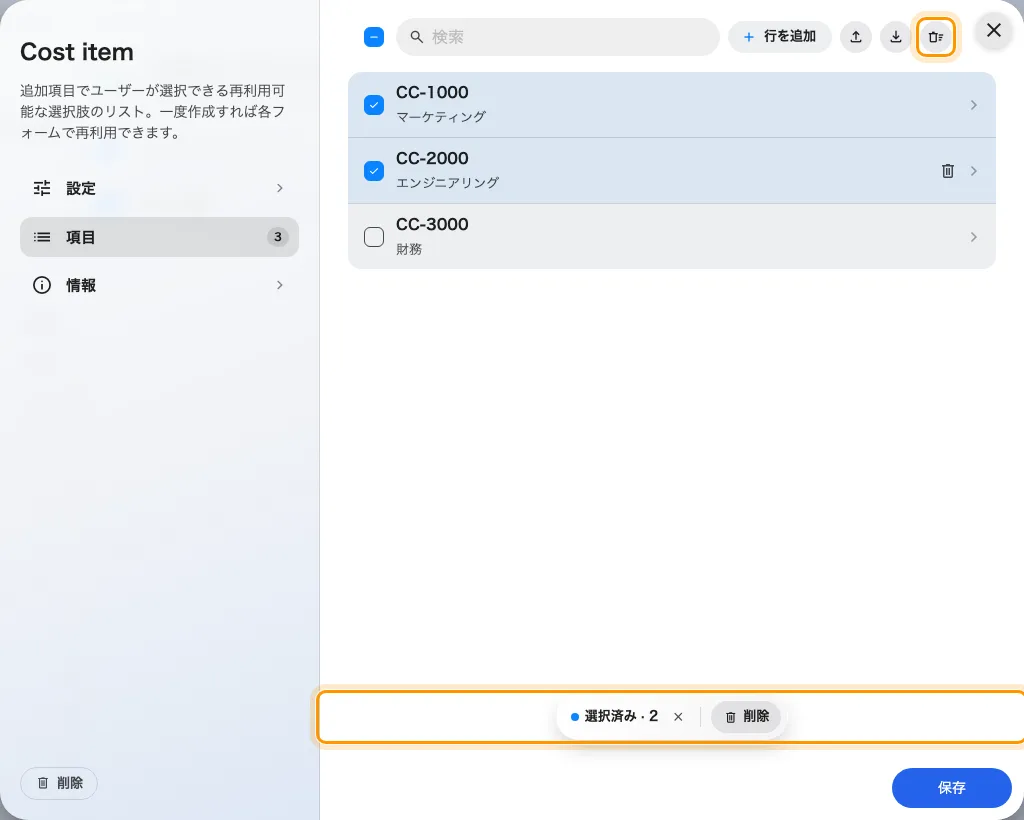Click the 保存 button
The image size is (1024, 820).
(952, 788)
